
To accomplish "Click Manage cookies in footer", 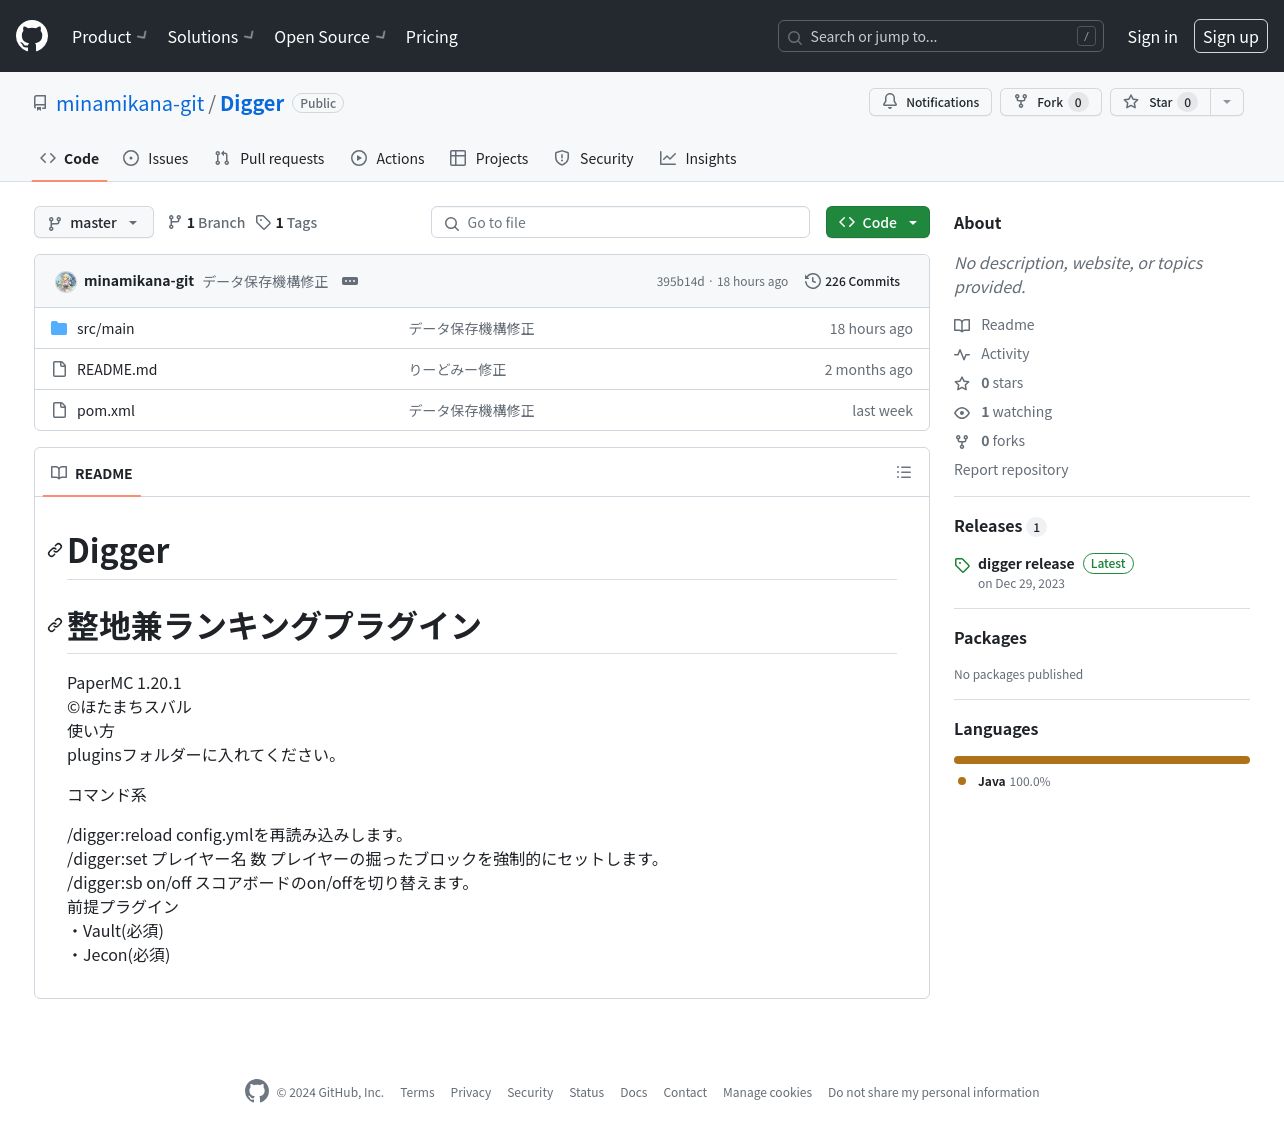I will click(x=767, y=1092).
